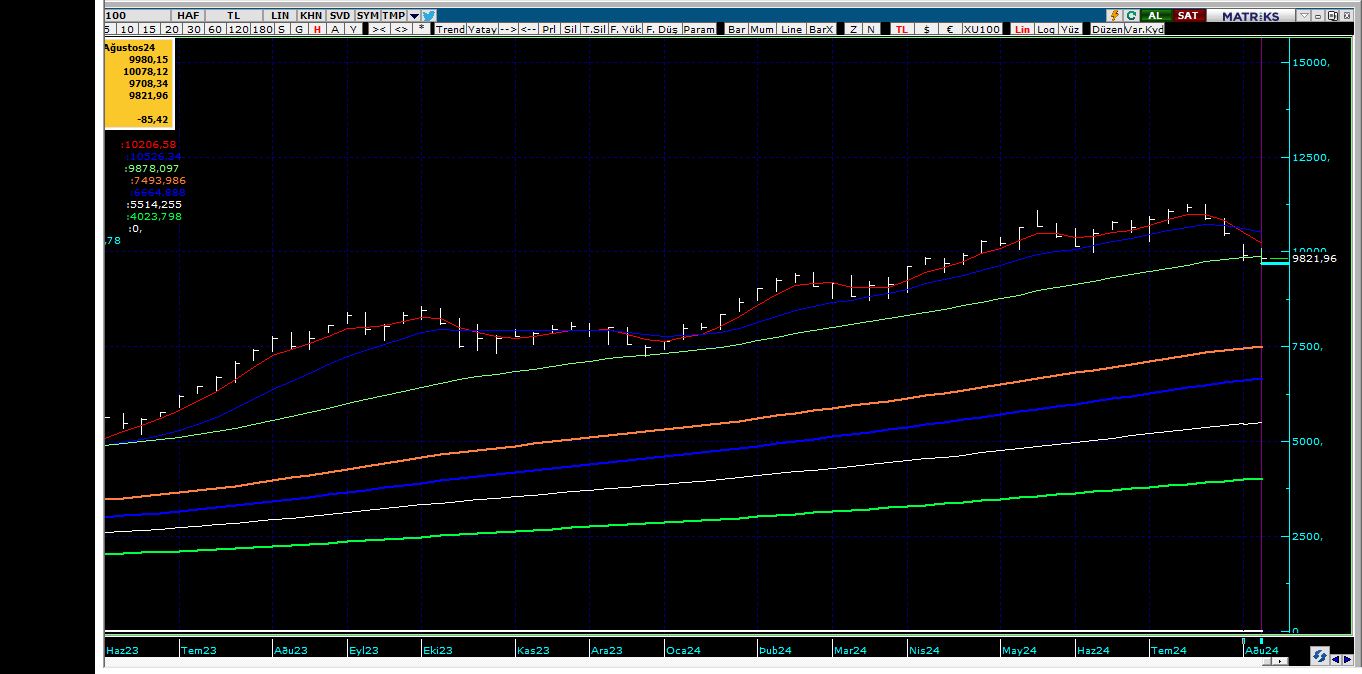Click the Var.Kyd button
The height and width of the screenshot is (674, 1362).
pyautogui.click(x=1144, y=30)
